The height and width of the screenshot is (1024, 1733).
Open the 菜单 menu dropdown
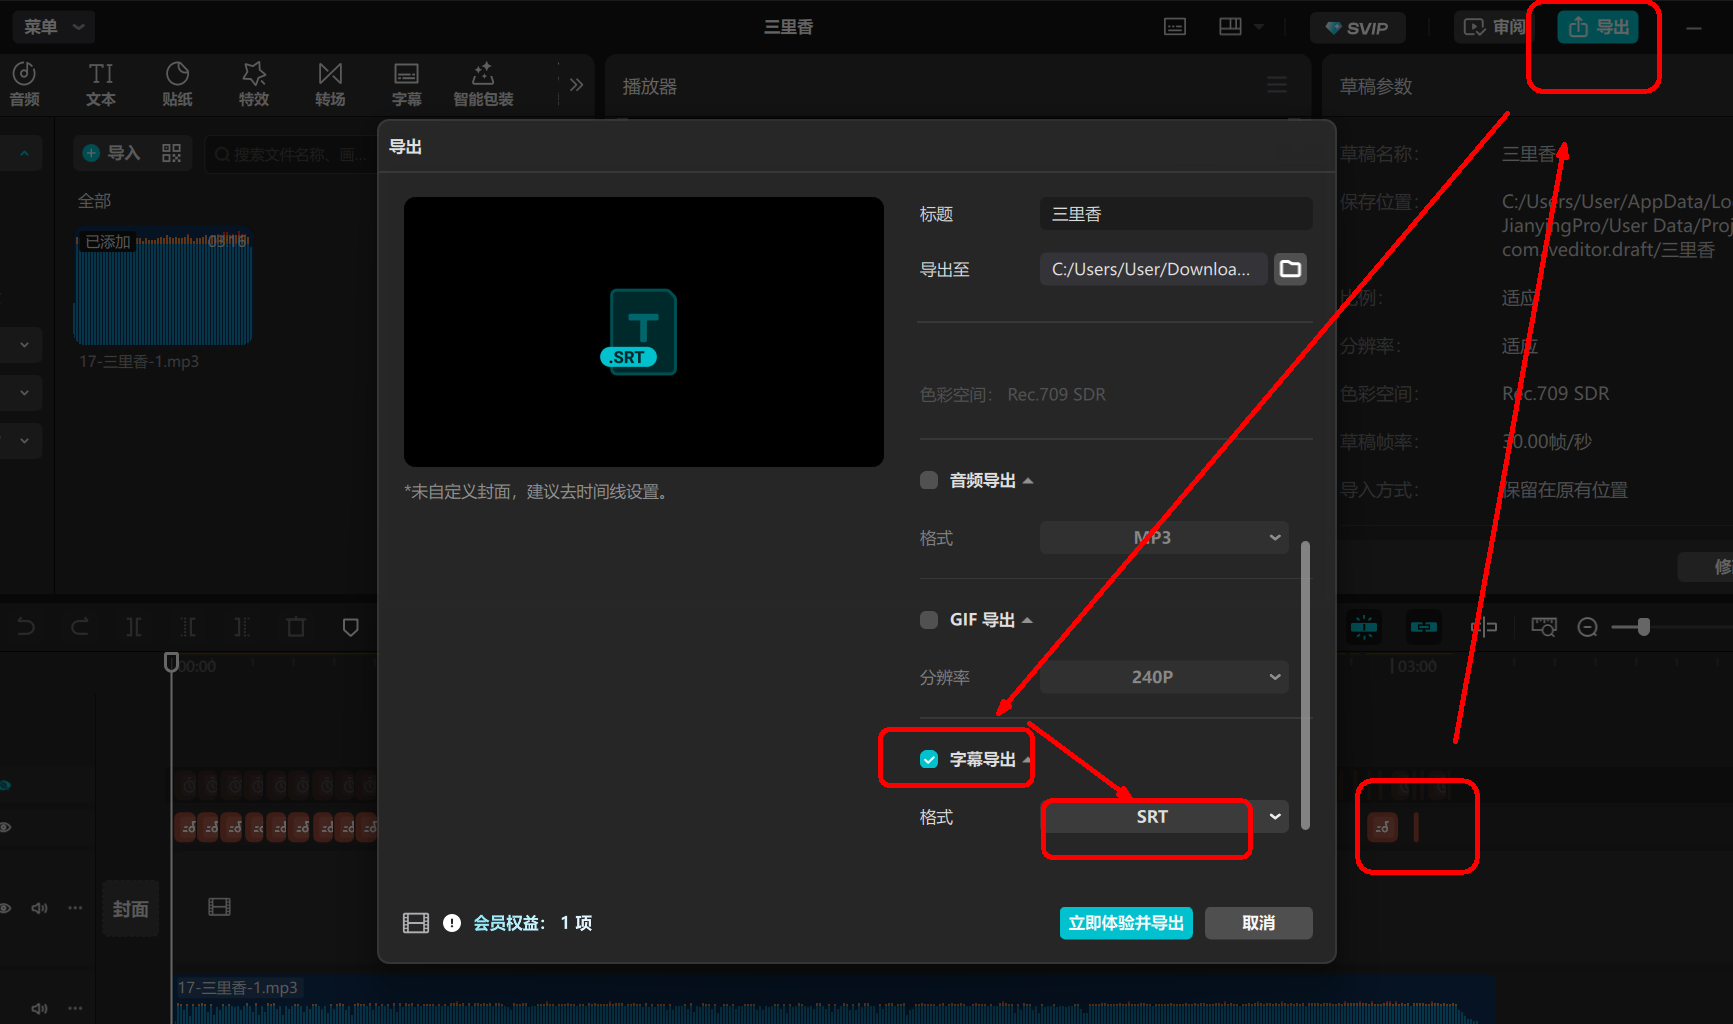pyautogui.click(x=54, y=27)
